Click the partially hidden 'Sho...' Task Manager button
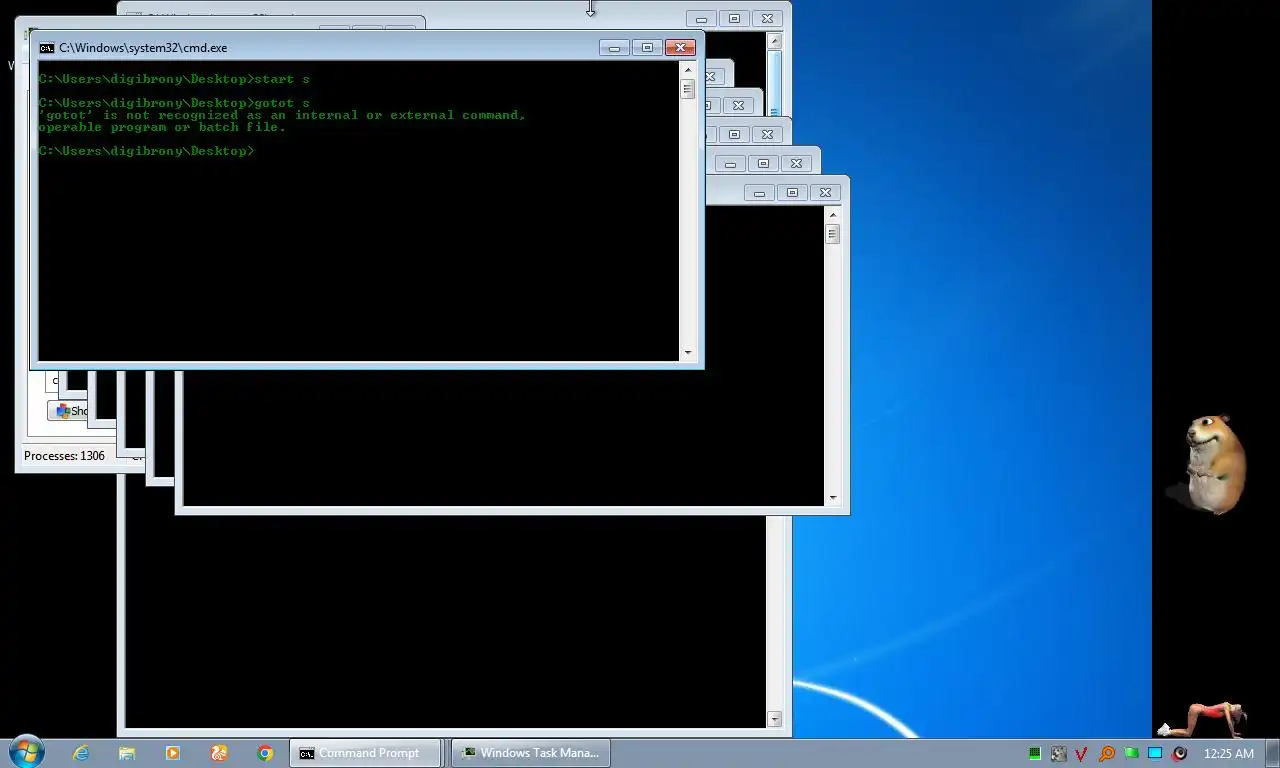 pos(70,411)
